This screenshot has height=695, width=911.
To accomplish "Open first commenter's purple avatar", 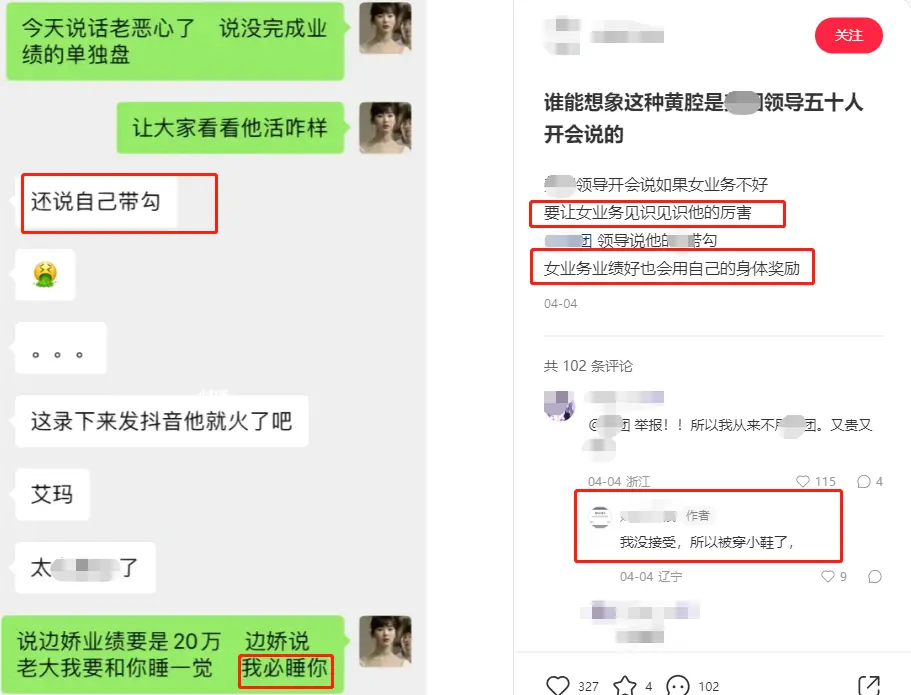I will (x=559, y=405).
